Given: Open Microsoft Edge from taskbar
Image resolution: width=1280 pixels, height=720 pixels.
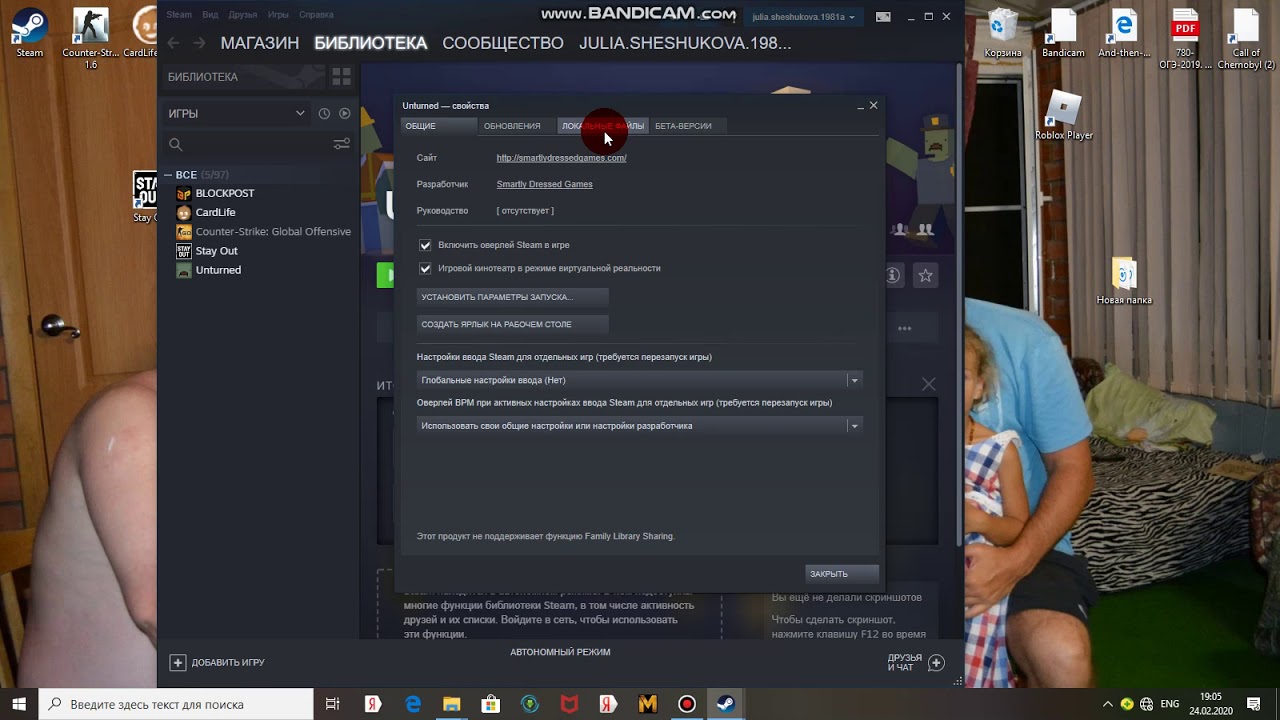Looking at the screenshot, I should tap(413, 704).
